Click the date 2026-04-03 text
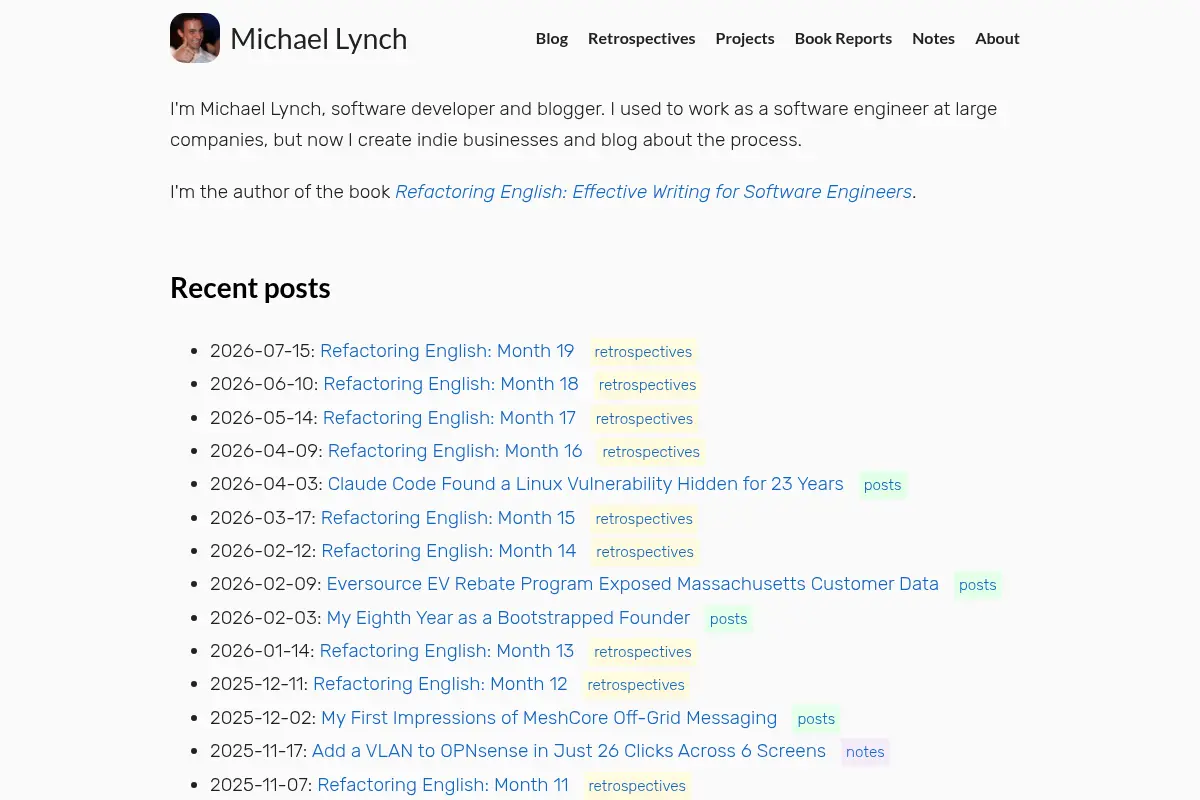 tap(266, 484)
